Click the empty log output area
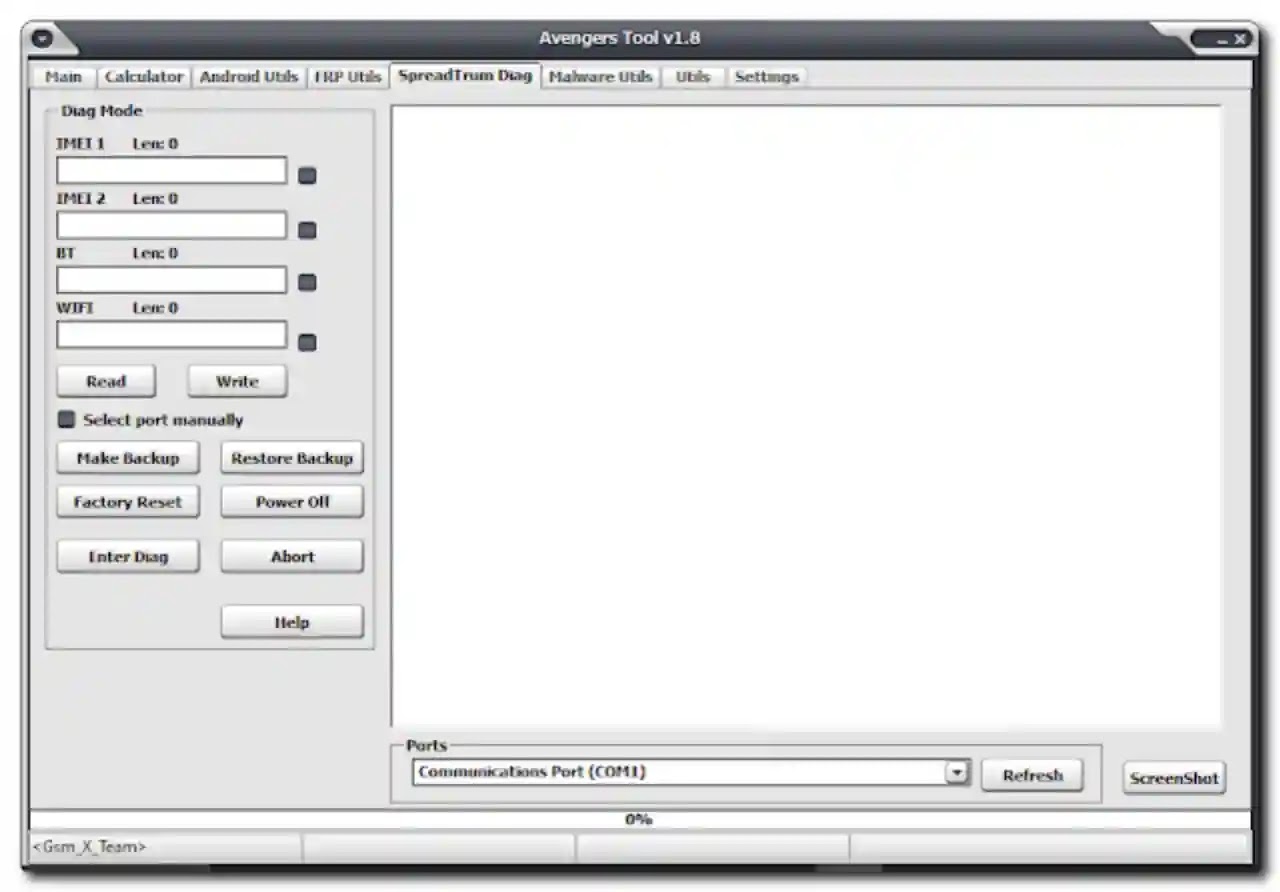 [806, 416]
